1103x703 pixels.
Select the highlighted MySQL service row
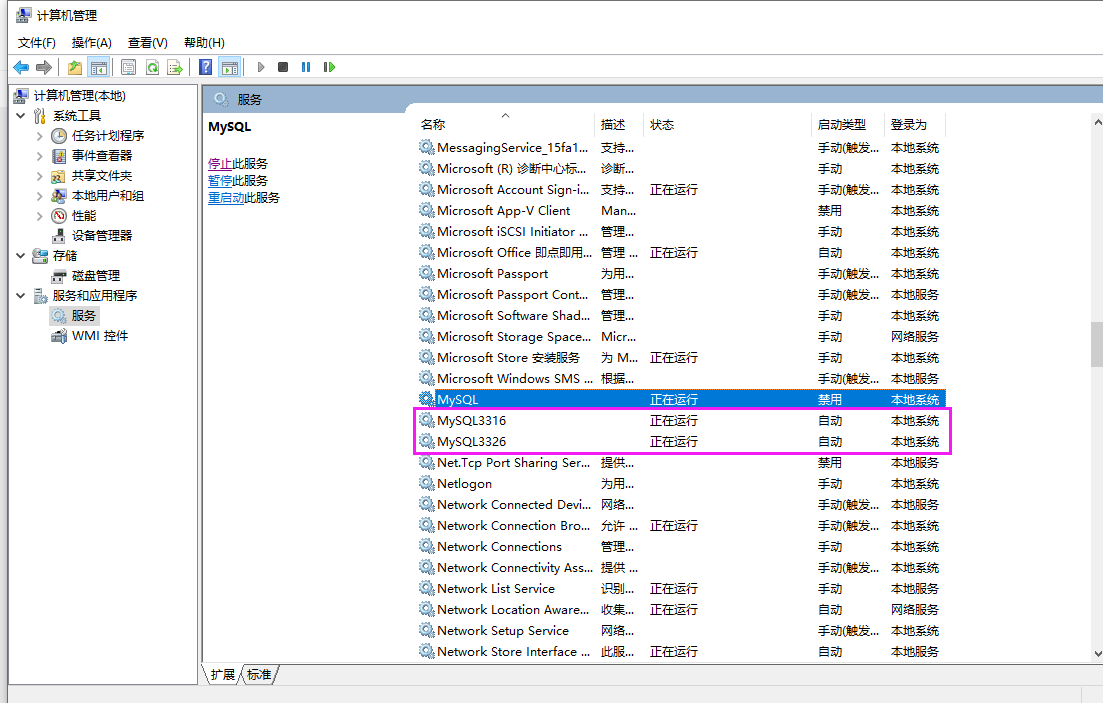point(681,400)
